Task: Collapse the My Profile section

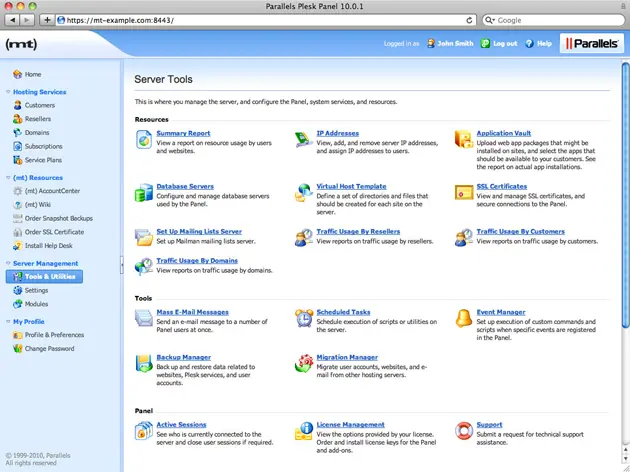Action: click(x=8, y=321)
